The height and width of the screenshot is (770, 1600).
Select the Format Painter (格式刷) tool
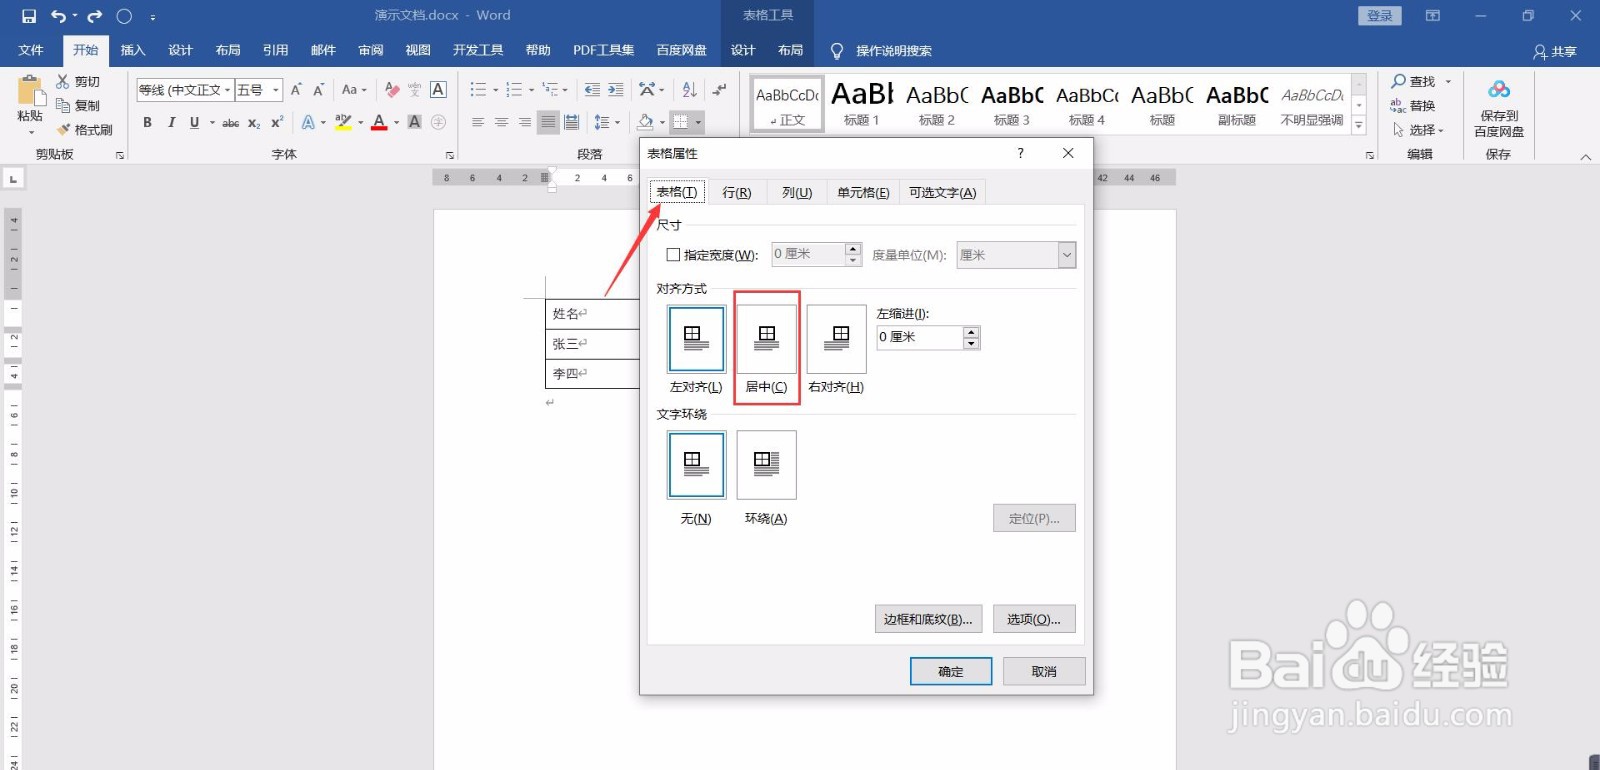click(x=85, y=130)
